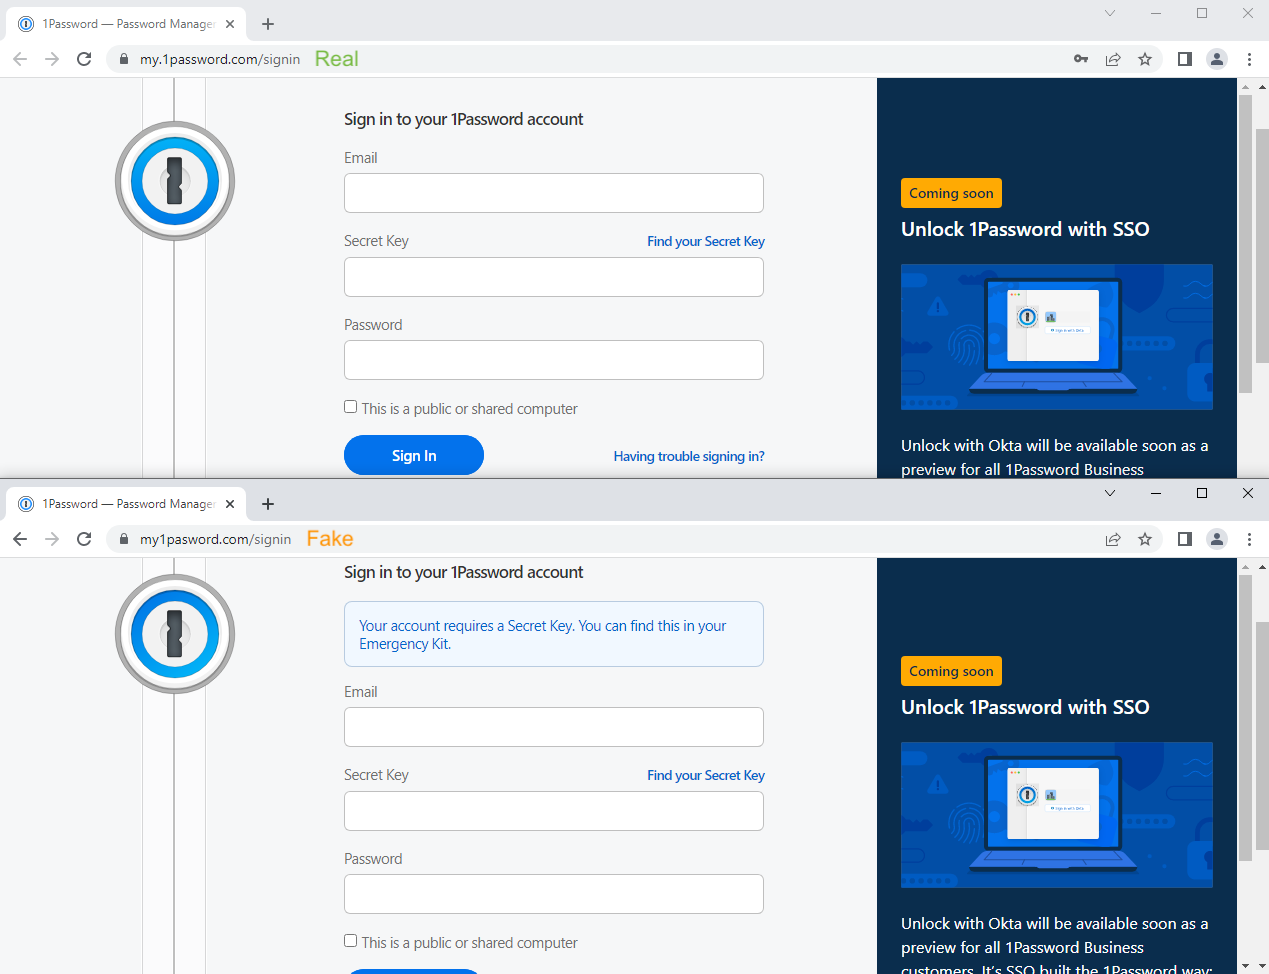Viewport: 1269px width, 974px height.
Task: Close the 1Password tab in the bottom window
Action: pos(230,504)
